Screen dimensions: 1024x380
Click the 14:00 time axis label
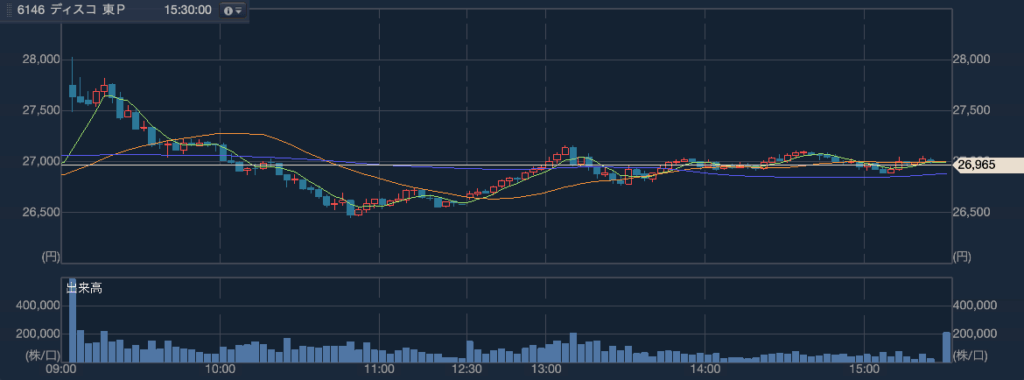click(704, 370)
